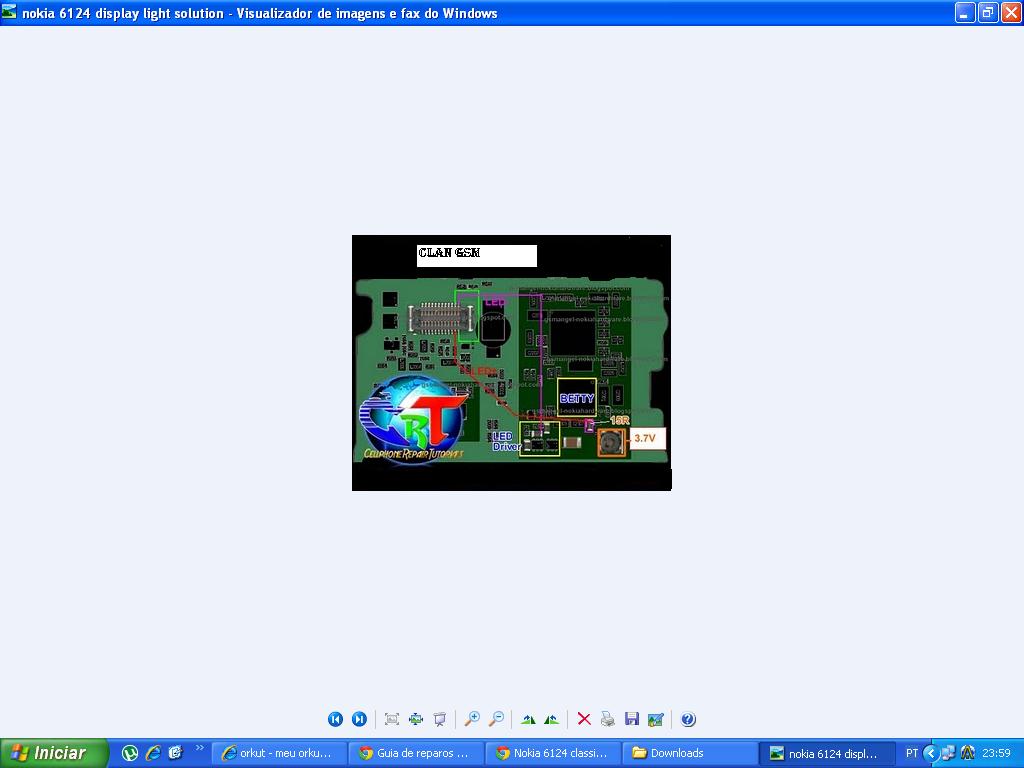1024x768 pixels.
Task: Zoom in with the magnifier plus icon
Action: coord(472,719)
